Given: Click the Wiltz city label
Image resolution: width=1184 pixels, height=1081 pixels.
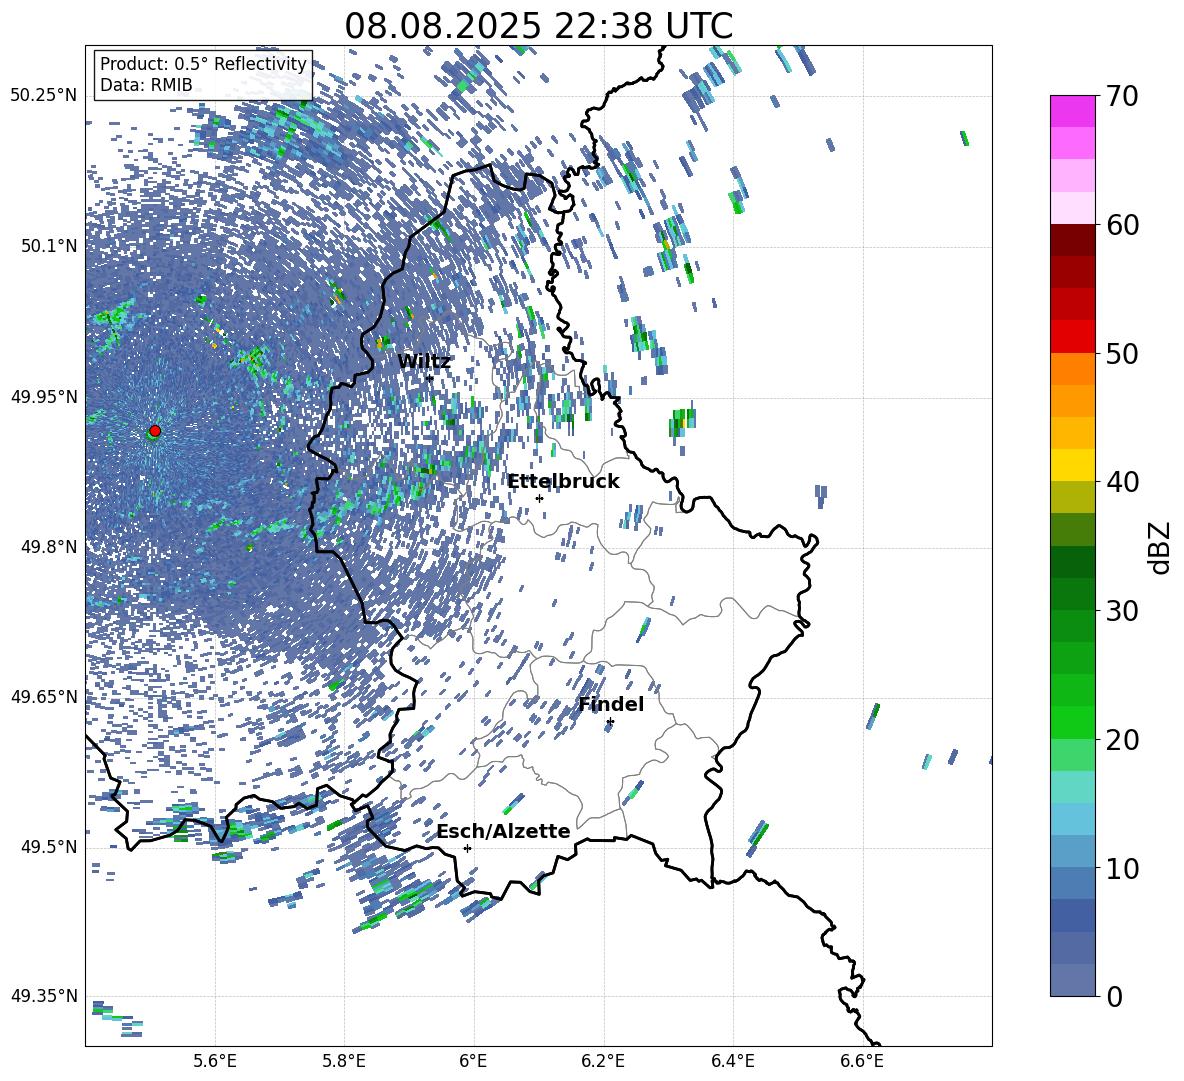Looking at the screenshot, I should (424, 362).
